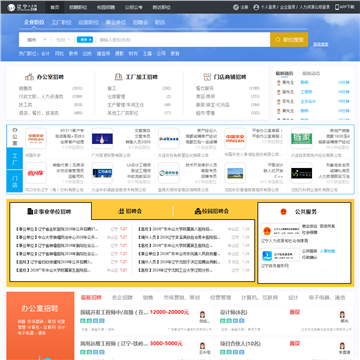Image resolution: width=360 pixels, height=360 pixels.
Task: Open the green 链家 company logo
Action: [301, 138]
